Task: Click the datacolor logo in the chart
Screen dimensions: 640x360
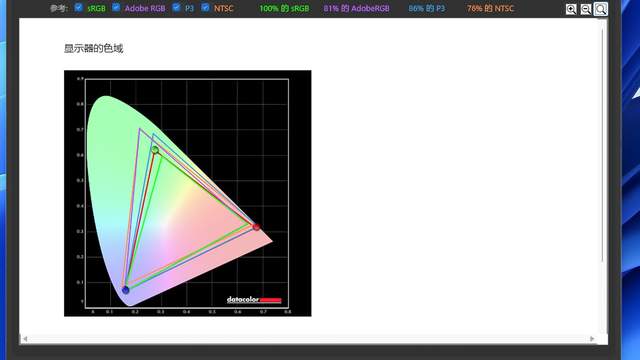Action: coord(254,300)
